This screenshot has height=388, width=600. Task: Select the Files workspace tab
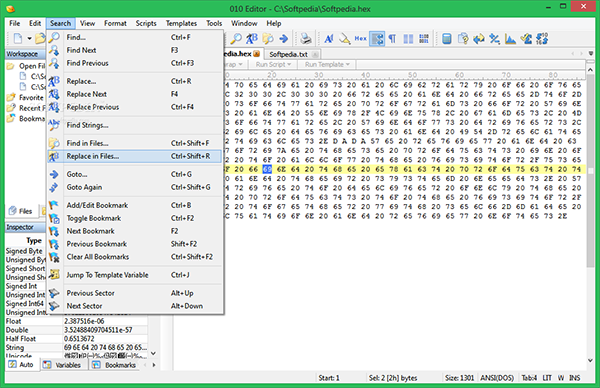tap(21, 211)
